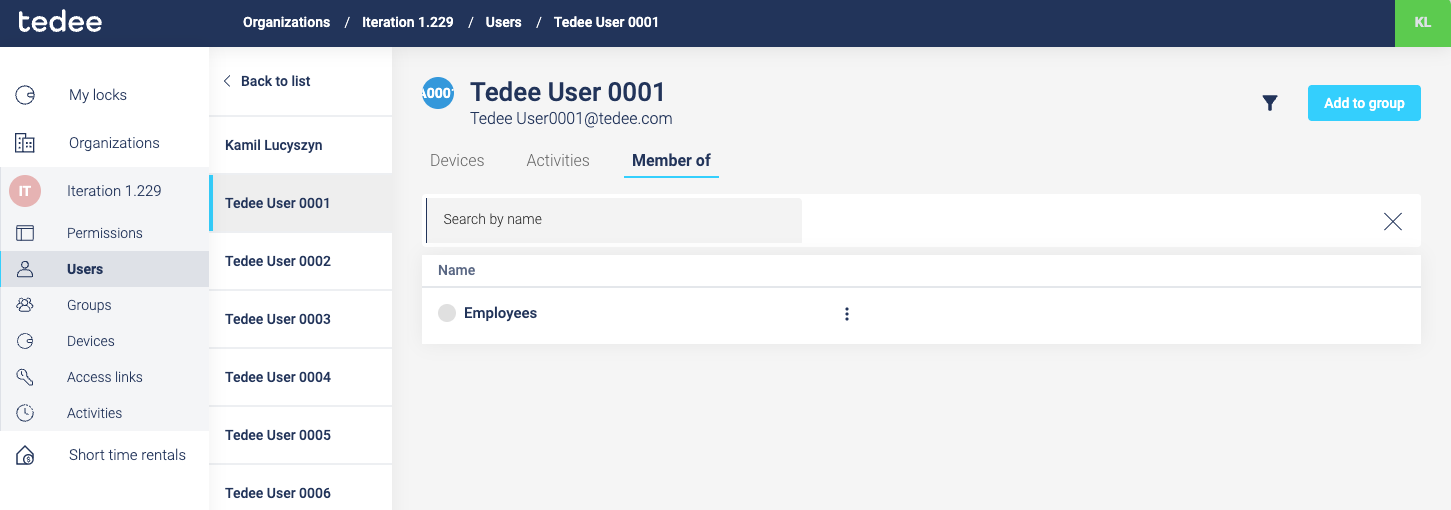Click the Add to group button
This screenshot has height=510, width=1451.
pyautogui.click(x=1364, y=103)
